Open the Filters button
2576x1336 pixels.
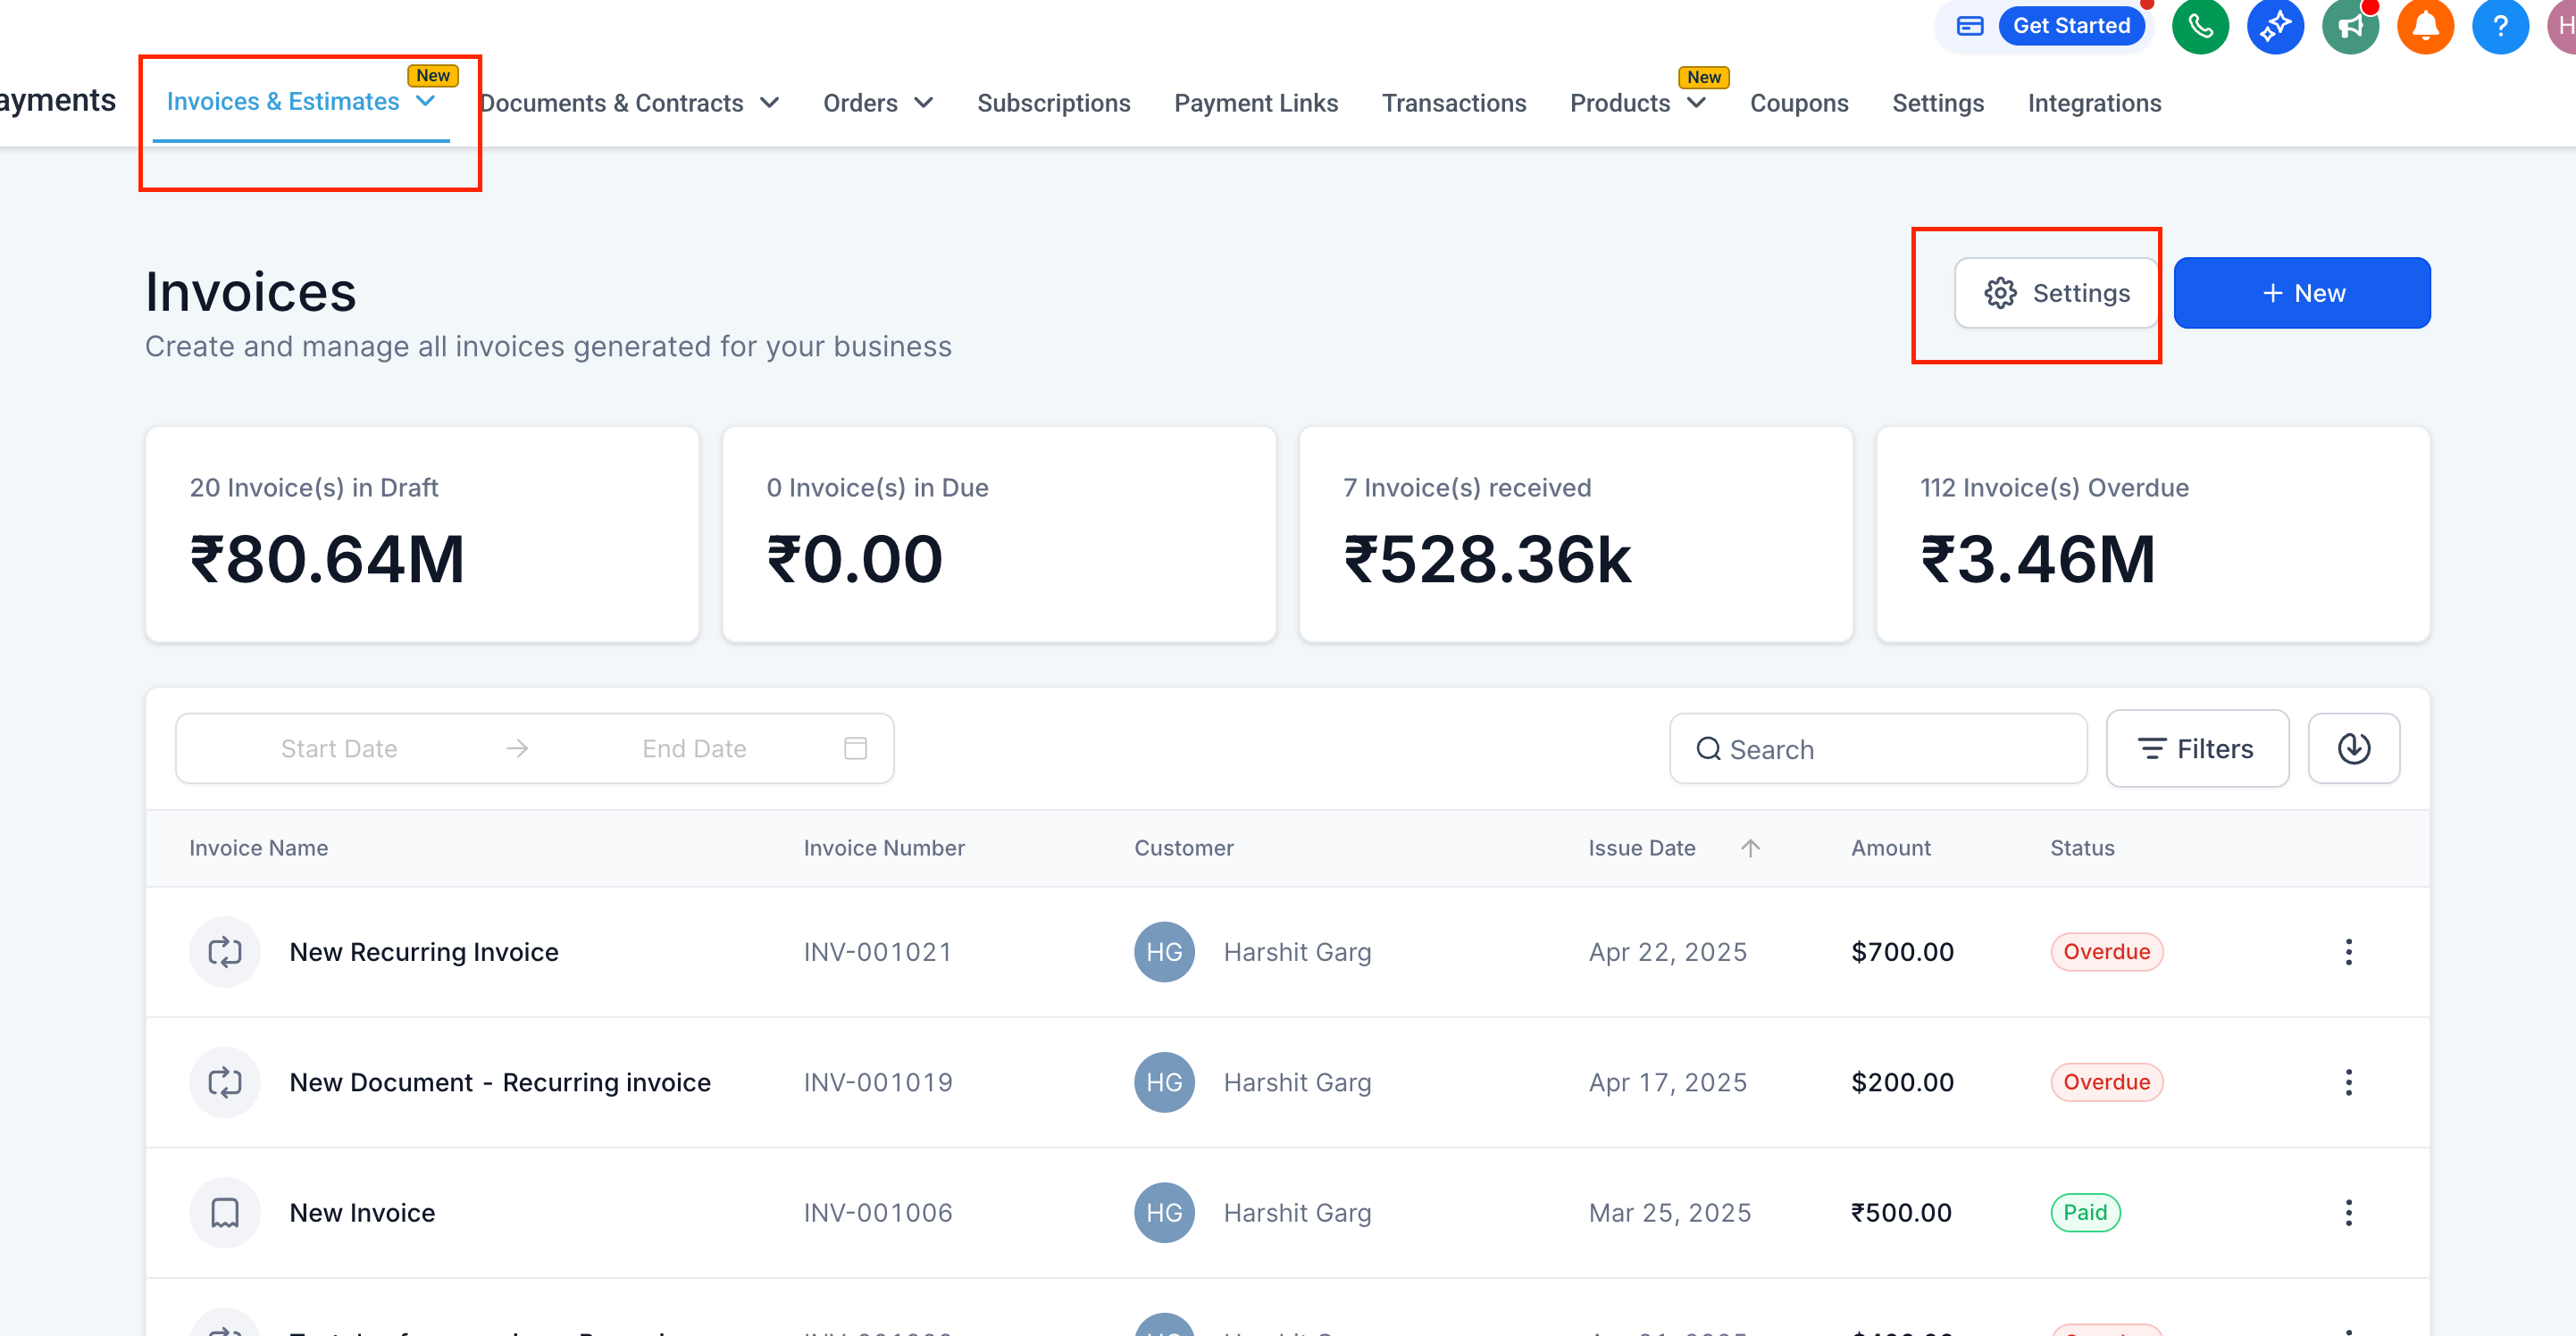pyautogui.click(x=2196, y=748)
